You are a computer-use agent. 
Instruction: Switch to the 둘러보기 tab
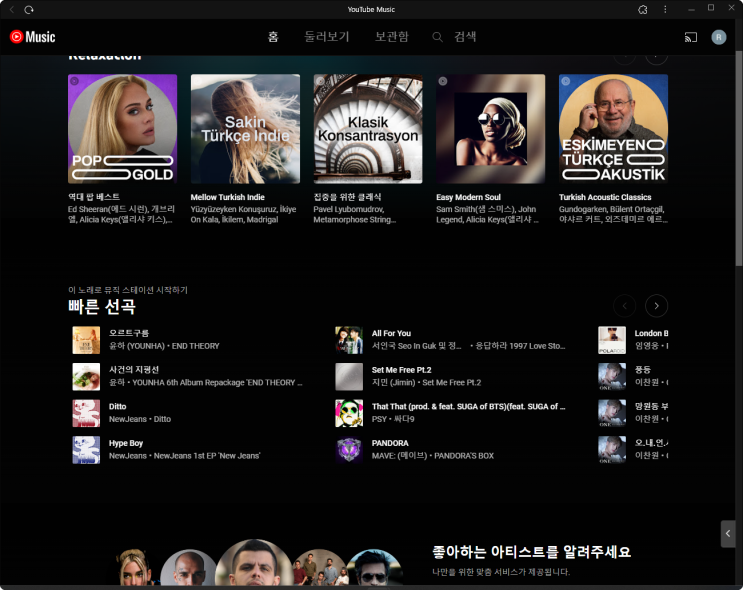[326, 37]
